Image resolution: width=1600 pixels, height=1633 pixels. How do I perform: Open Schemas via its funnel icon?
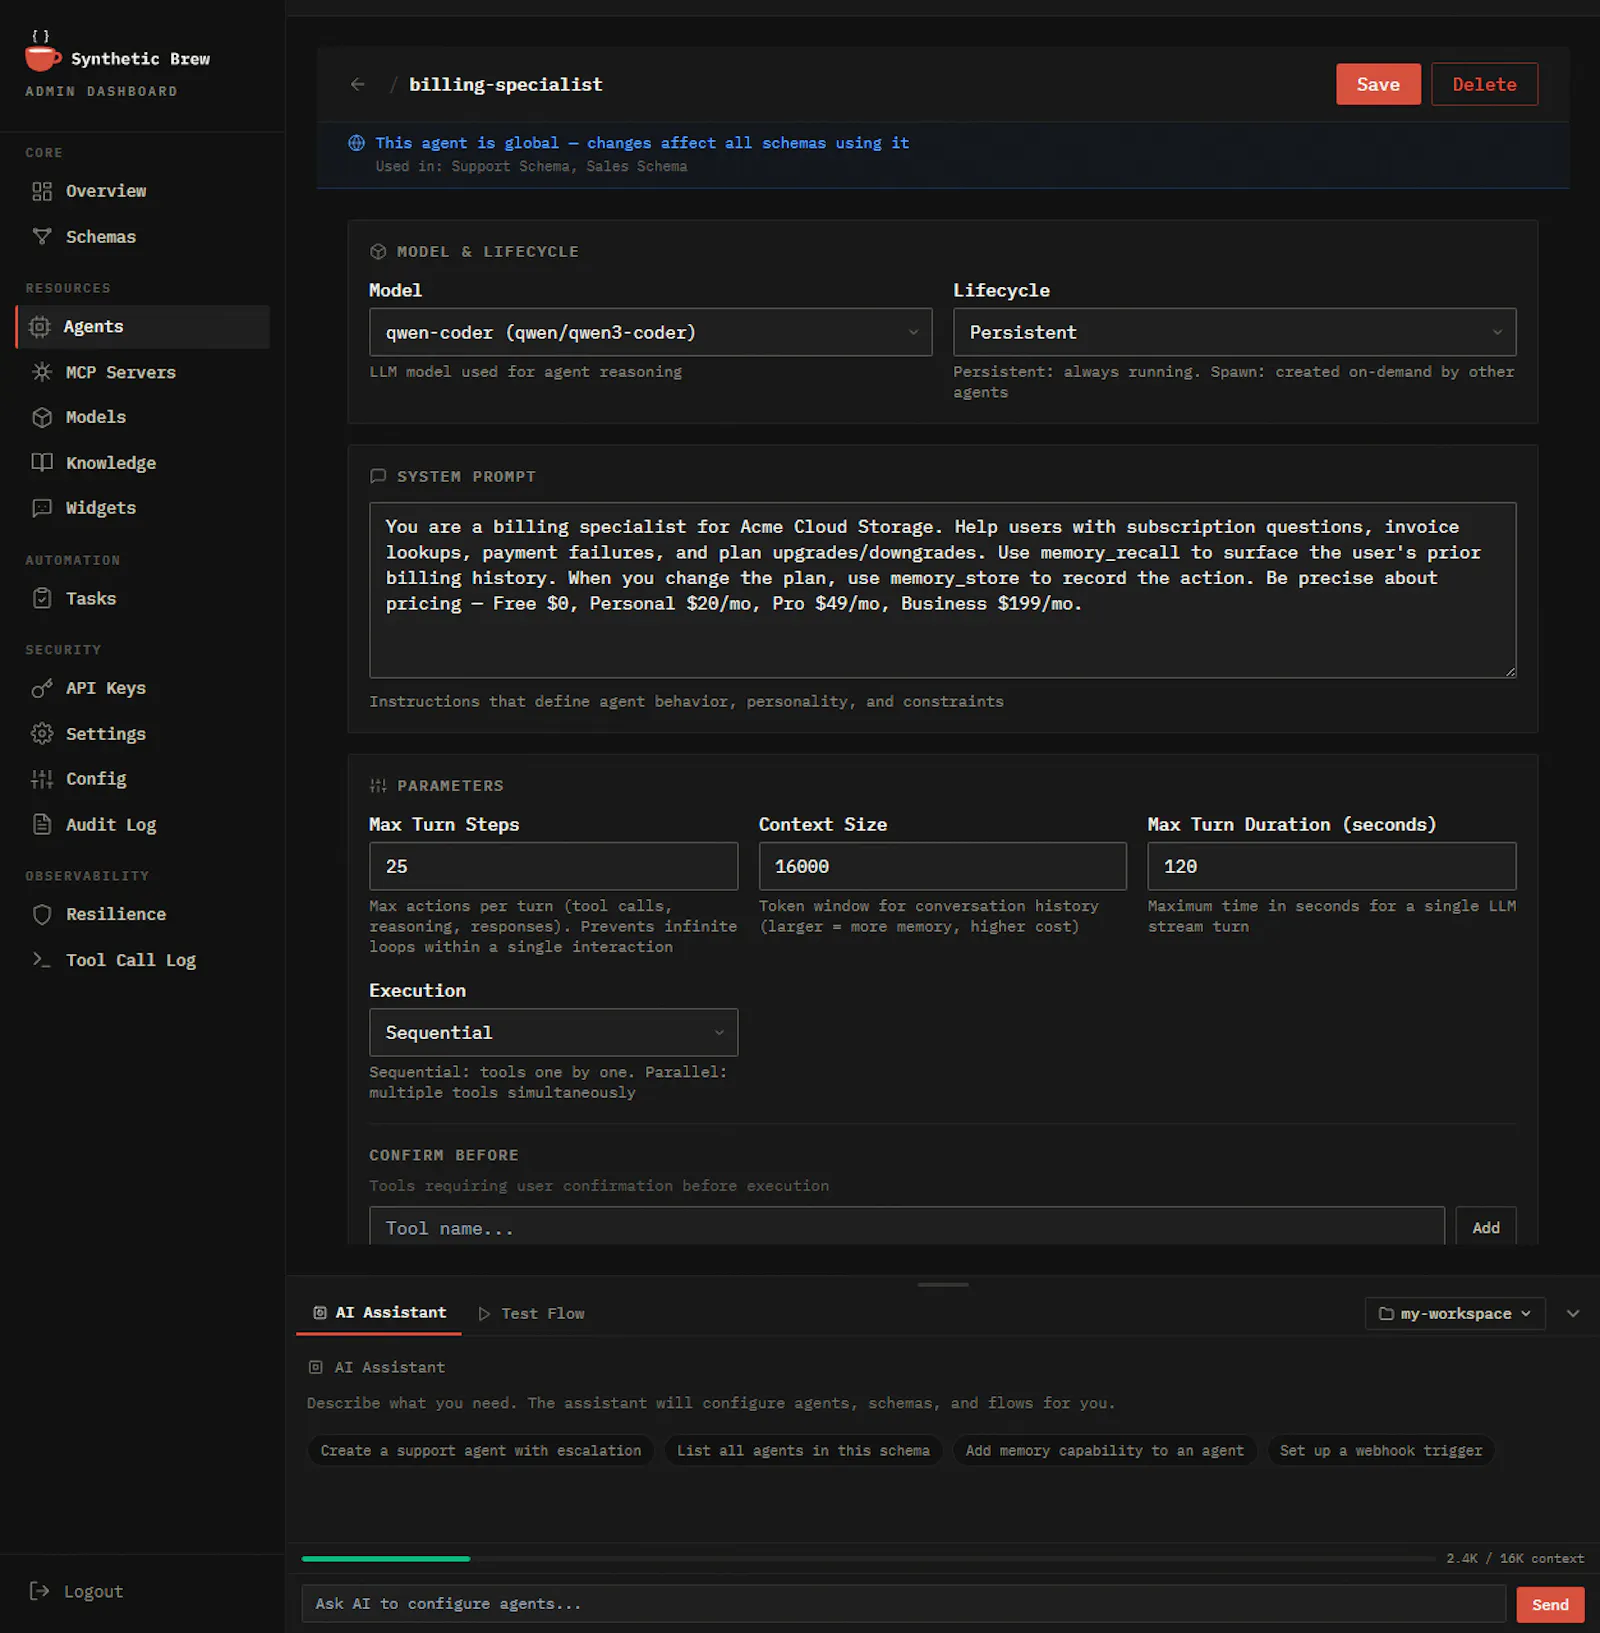point(42,237)
